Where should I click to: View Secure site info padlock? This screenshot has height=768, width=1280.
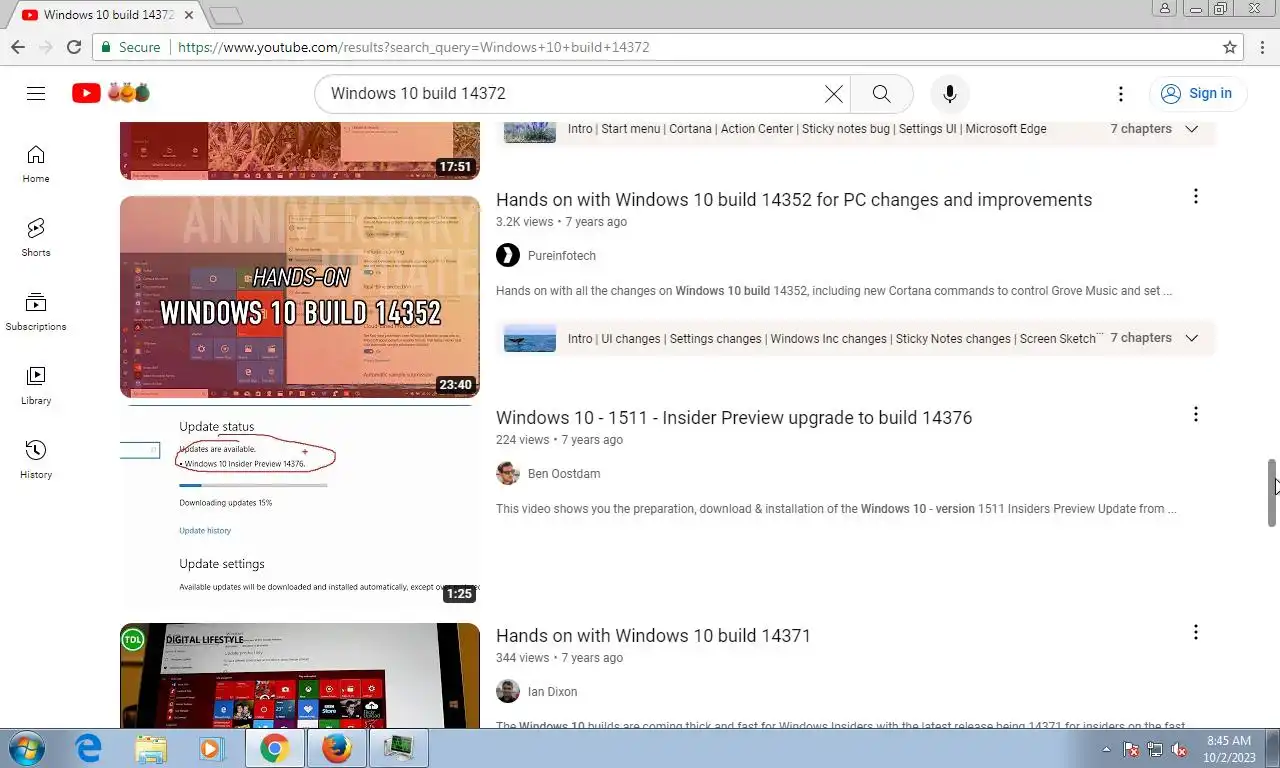[107, 47]
